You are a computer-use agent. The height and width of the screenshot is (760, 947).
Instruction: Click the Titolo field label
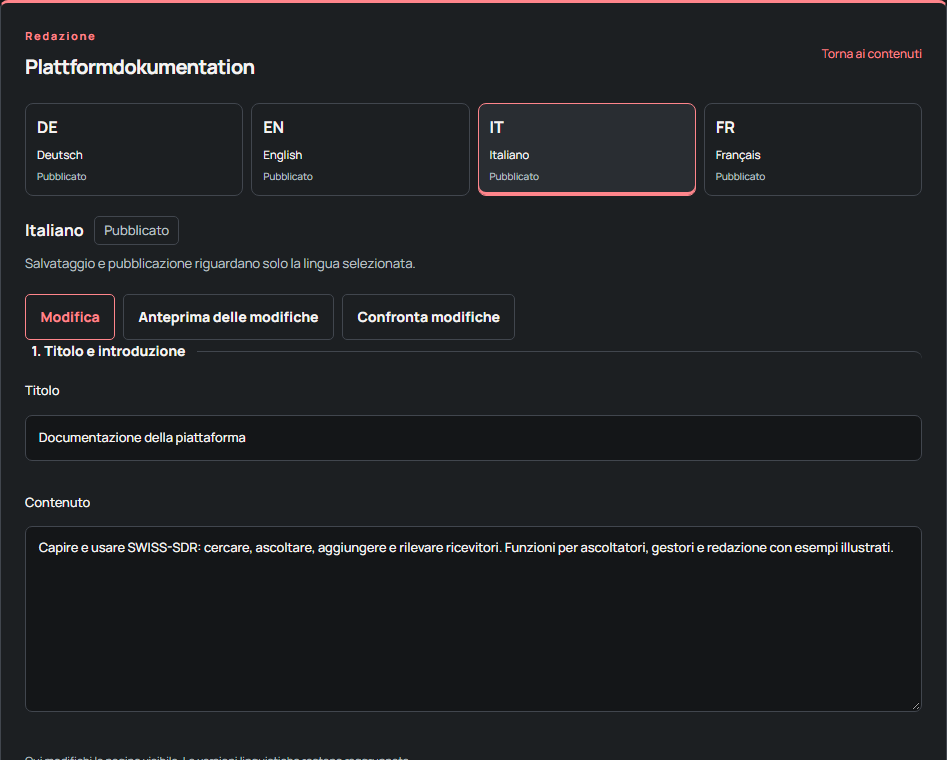42,390
